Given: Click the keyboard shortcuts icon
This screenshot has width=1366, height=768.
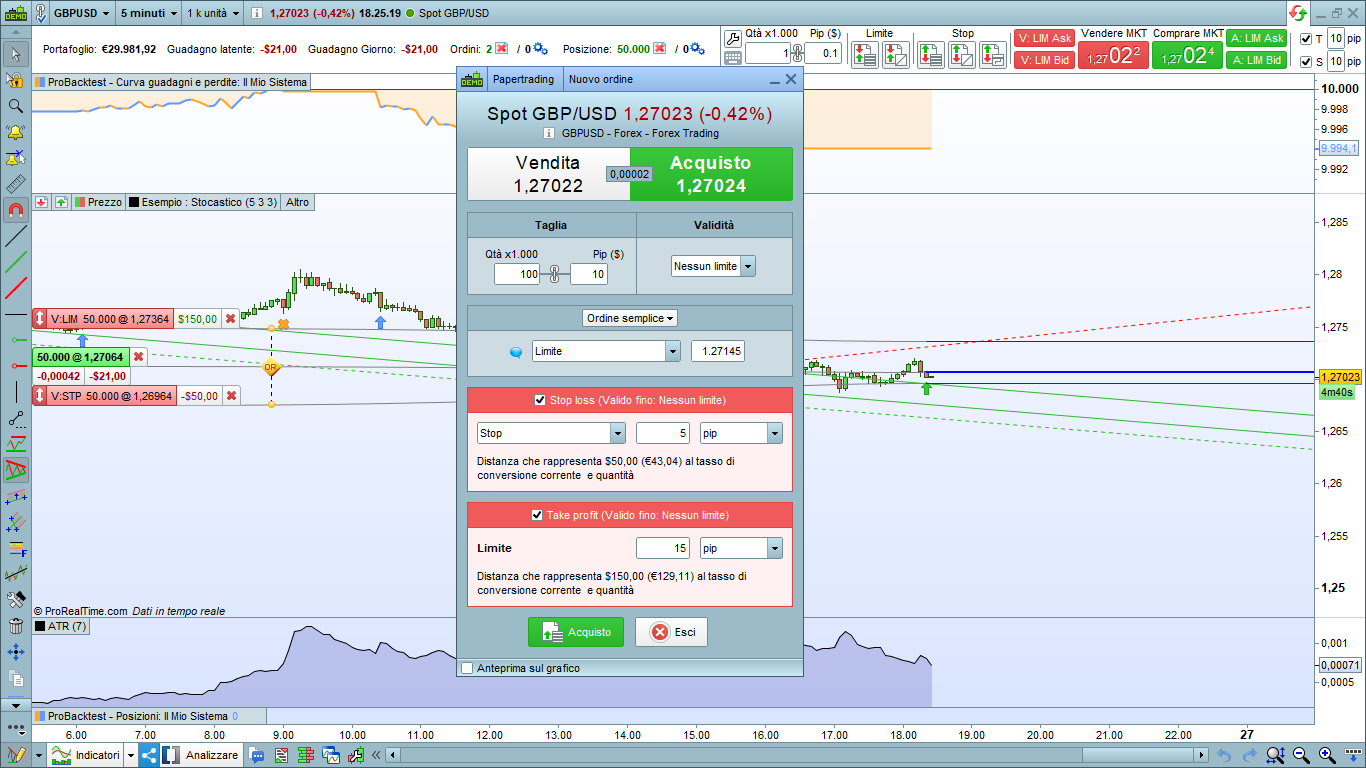Looking at the screenshot, I should pyautogui.click(x=732, y=58).
